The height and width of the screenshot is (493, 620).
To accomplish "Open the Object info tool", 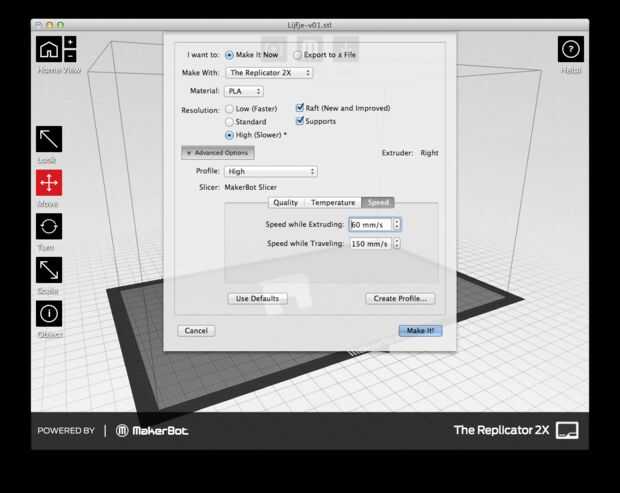I will click(x=49, y=314).
